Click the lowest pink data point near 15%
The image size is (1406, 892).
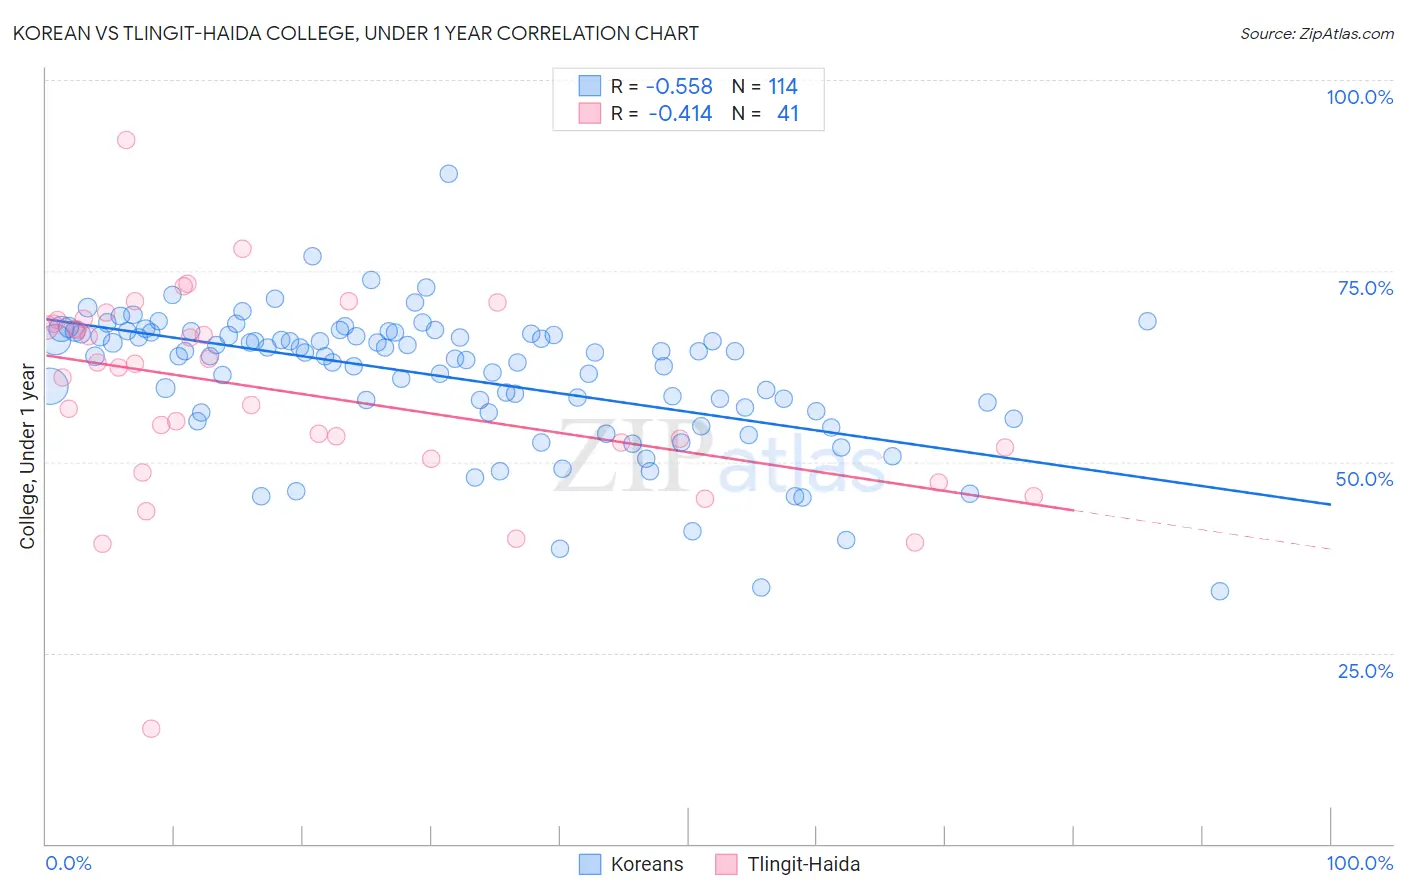[x=151, y=728]
